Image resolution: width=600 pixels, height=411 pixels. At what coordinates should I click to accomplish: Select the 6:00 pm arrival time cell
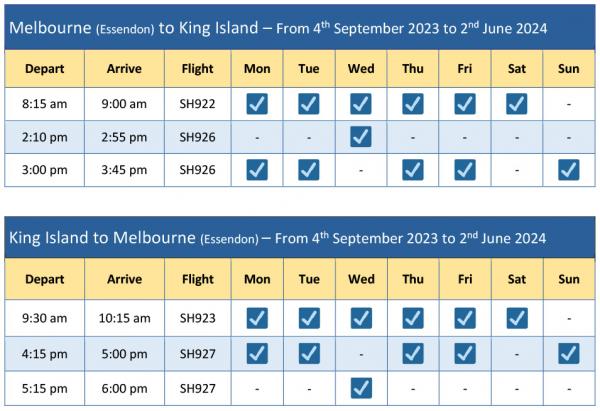pyautogui.click(x=124, y=385)
